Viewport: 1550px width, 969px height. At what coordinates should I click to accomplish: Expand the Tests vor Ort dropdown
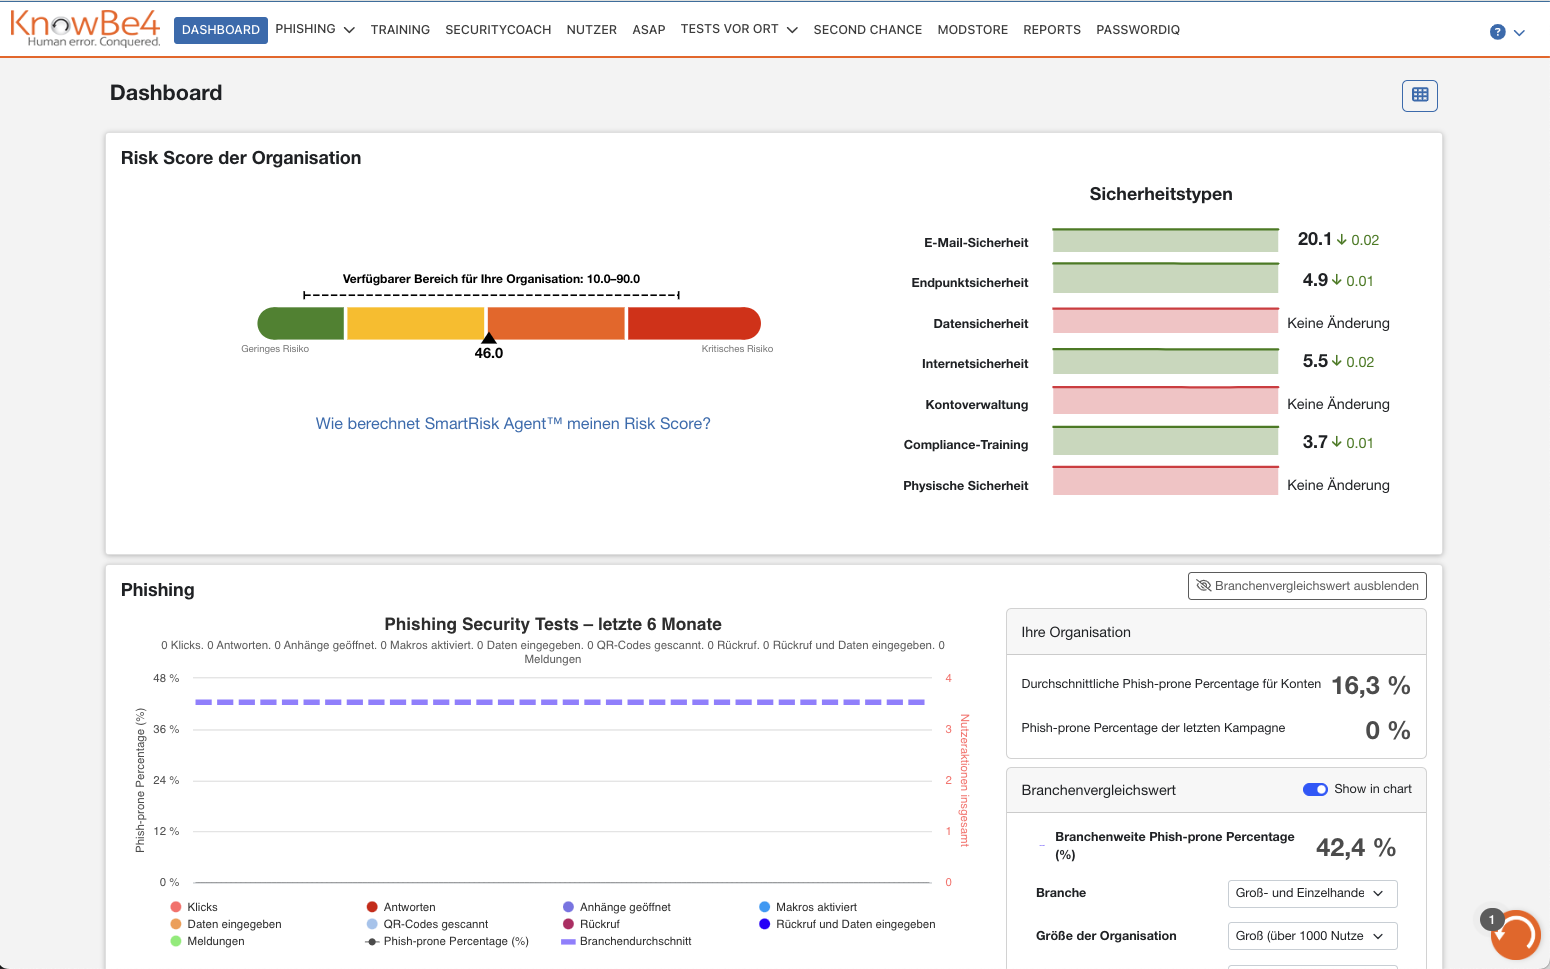pyautogui.click(x=739, y=29)
